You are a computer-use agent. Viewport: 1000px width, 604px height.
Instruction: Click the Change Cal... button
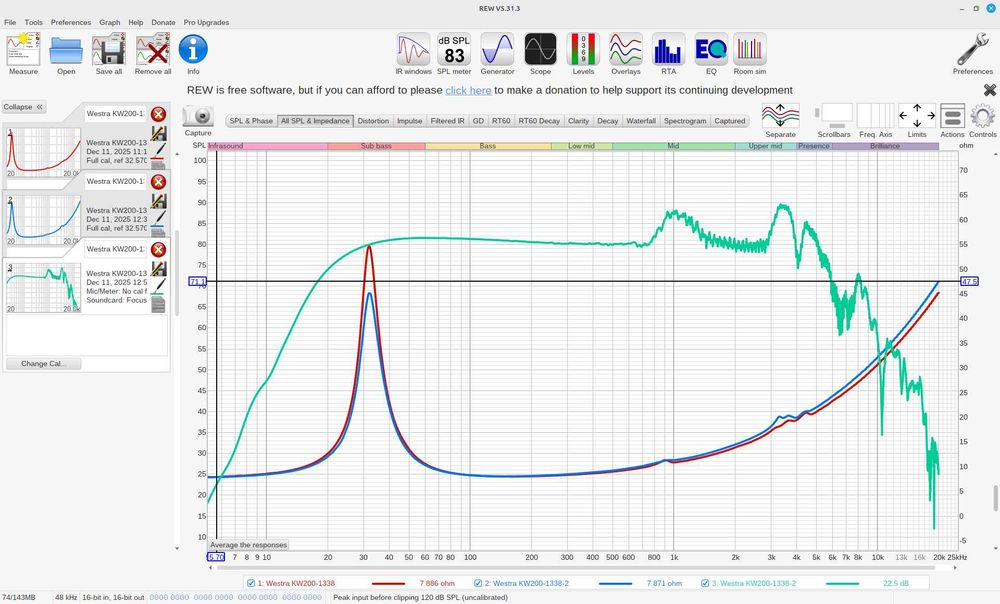pos(44,364)
